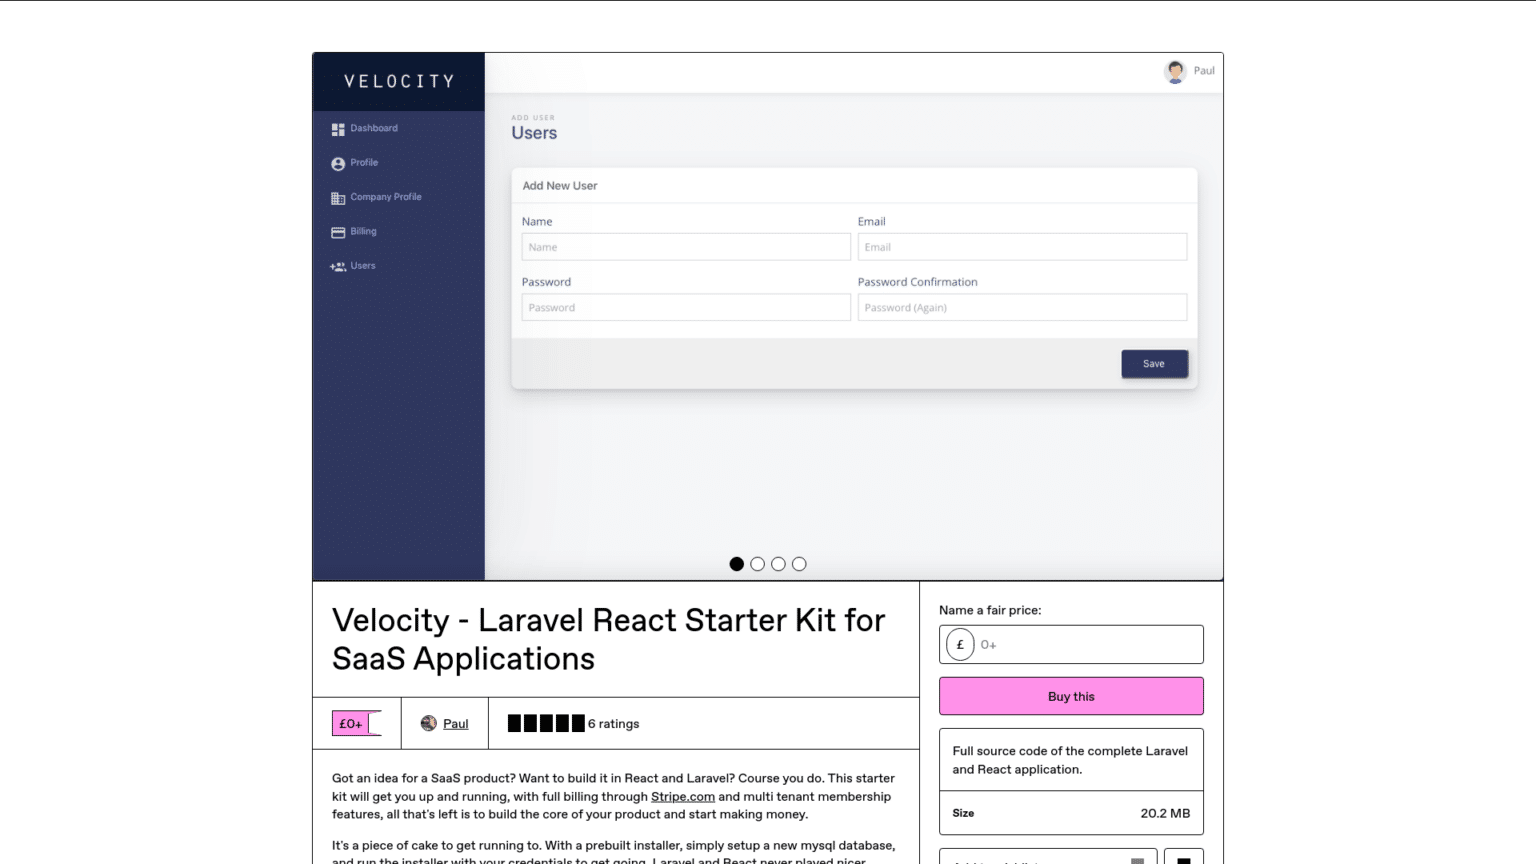Select Billing in the Velocity navigation menu
The image size is (1536, 864).
point(364,231)
